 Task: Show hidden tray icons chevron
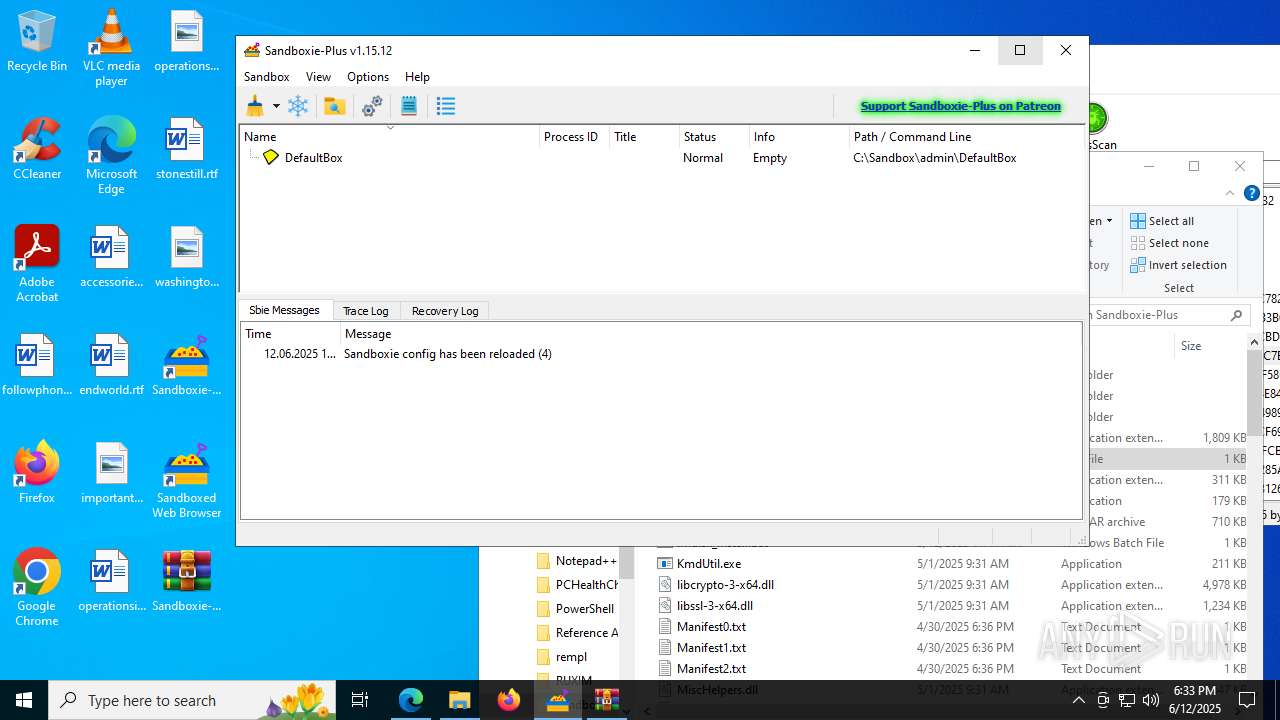pos(1078,700)
